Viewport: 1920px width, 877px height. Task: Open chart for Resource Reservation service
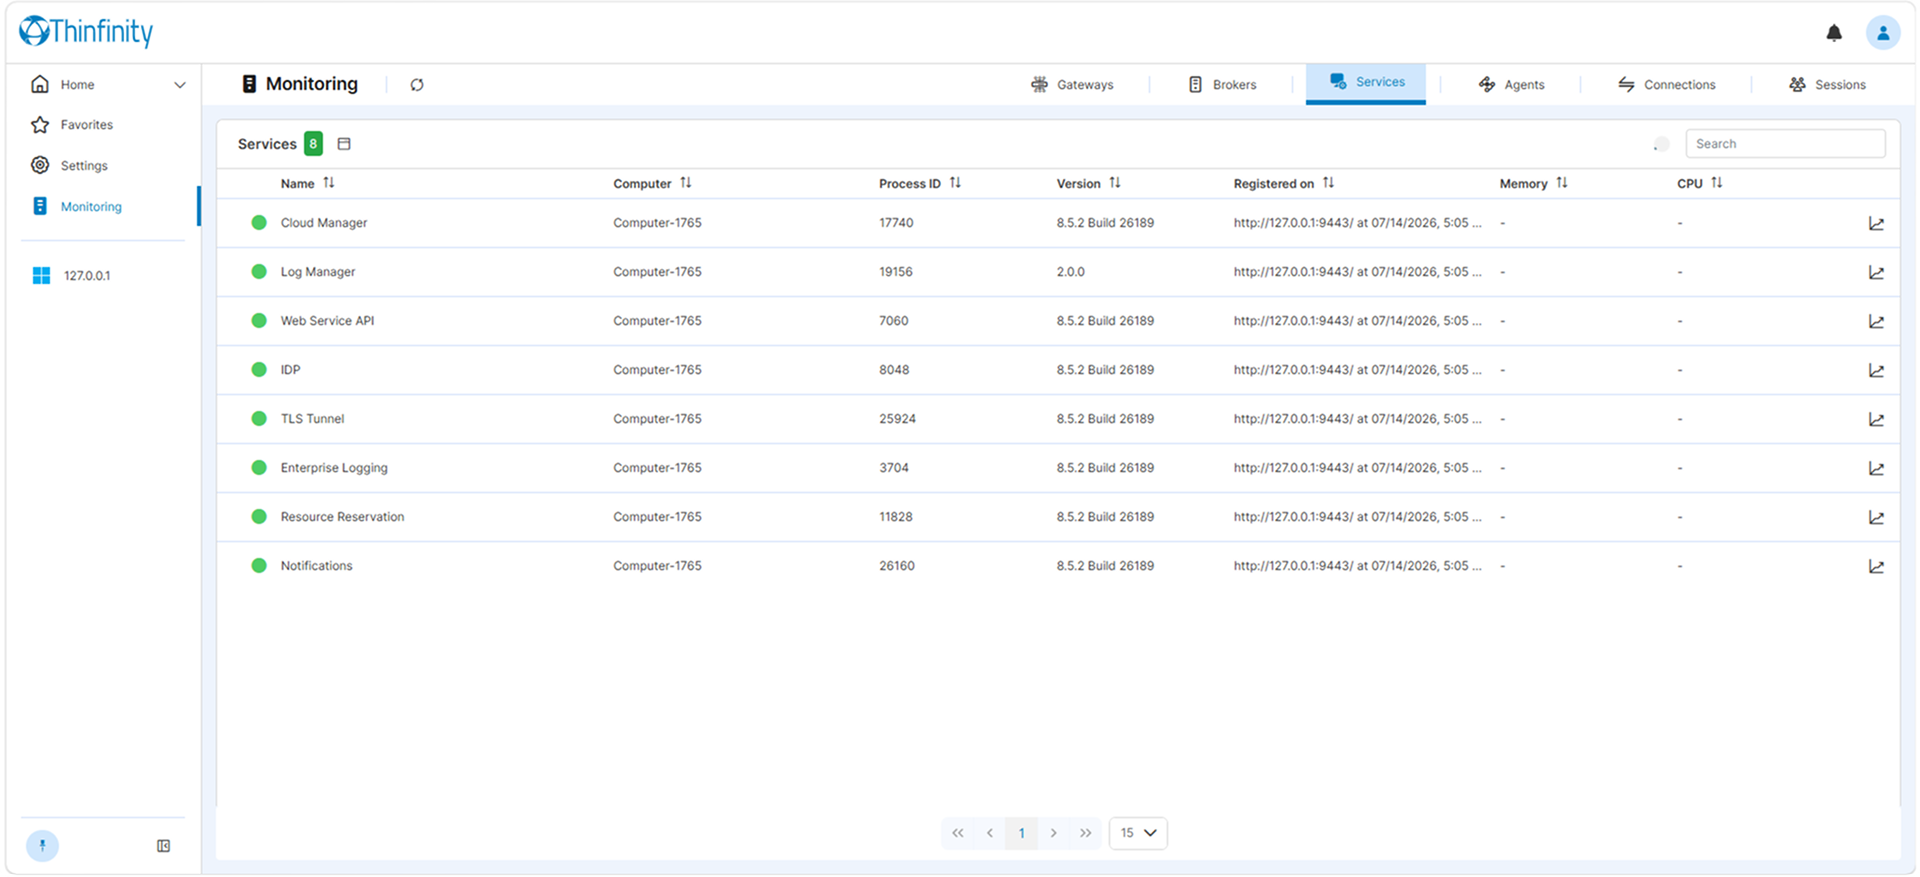[x=1876, y=518]
